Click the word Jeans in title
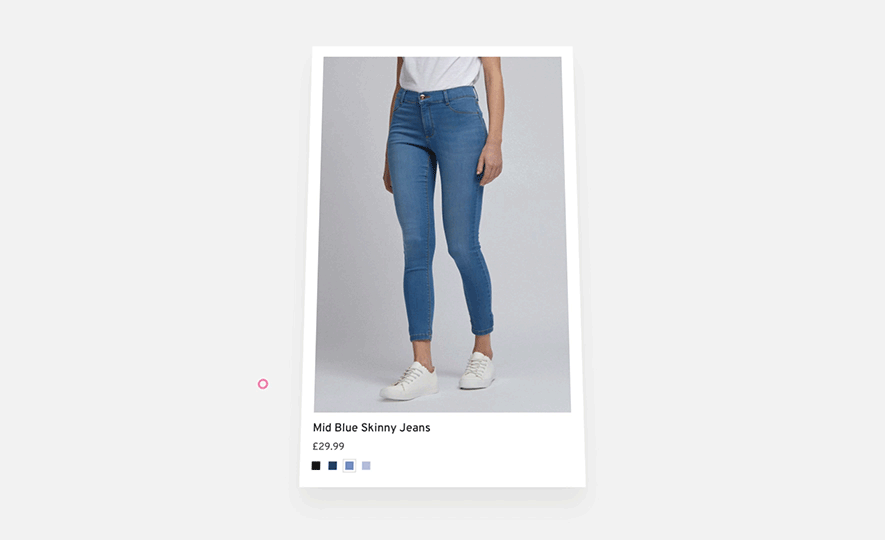This screenshot has width=885, height=540. 415,428
